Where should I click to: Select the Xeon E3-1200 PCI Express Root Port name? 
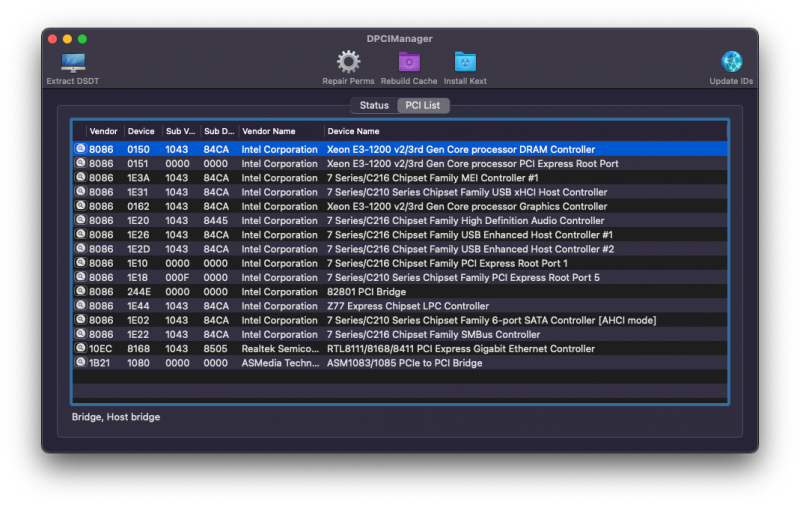(472, 164)
